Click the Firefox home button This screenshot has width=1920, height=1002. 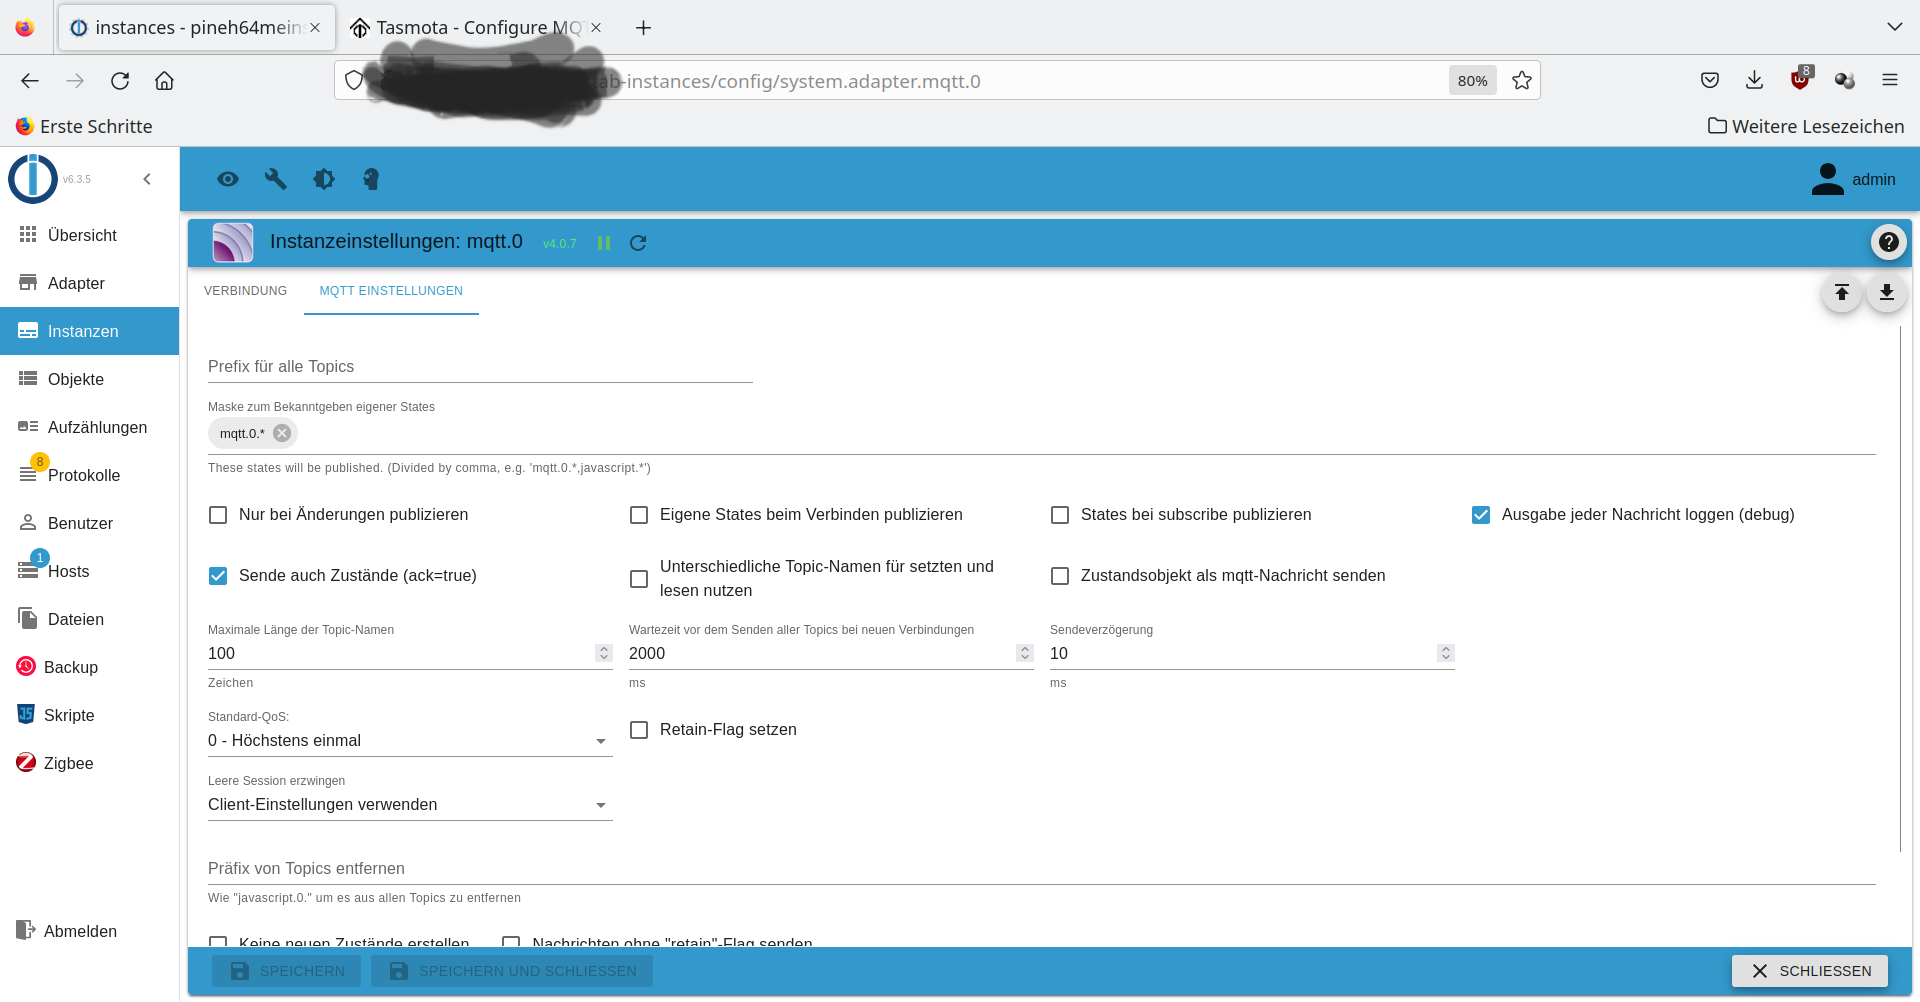pos(164,81)
